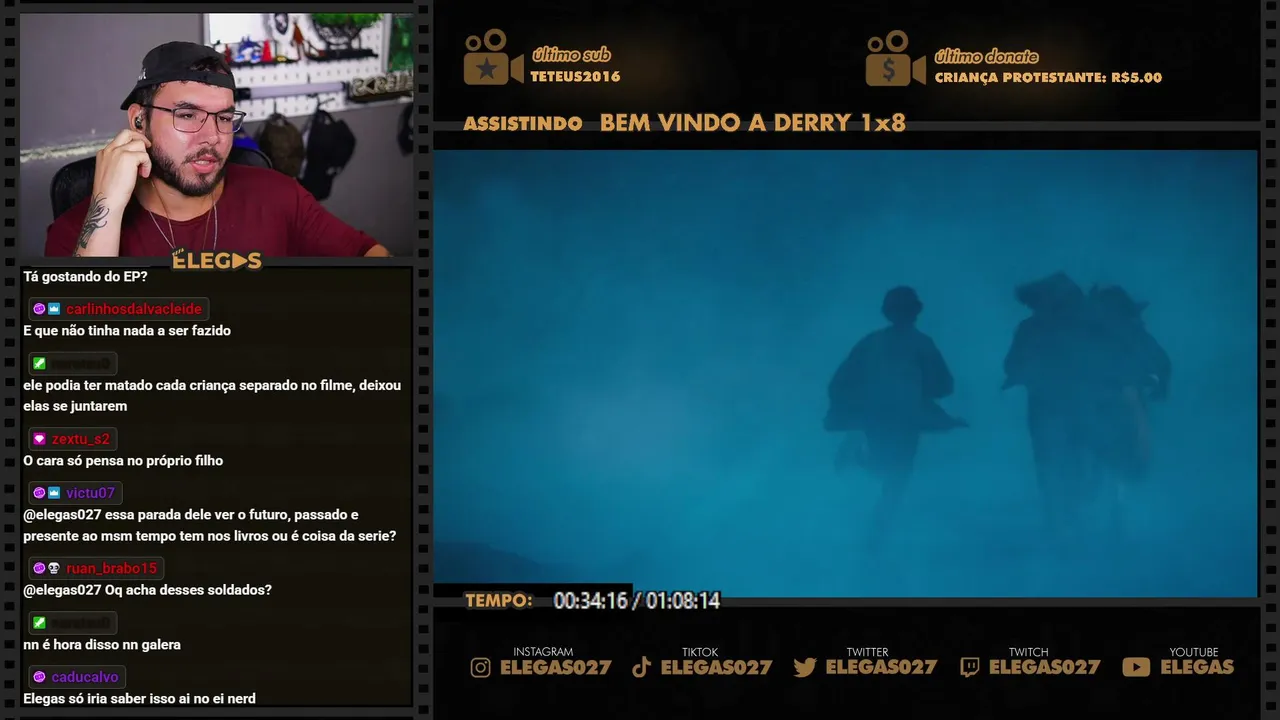Click the Instagram logo icon

pos(481,667)
